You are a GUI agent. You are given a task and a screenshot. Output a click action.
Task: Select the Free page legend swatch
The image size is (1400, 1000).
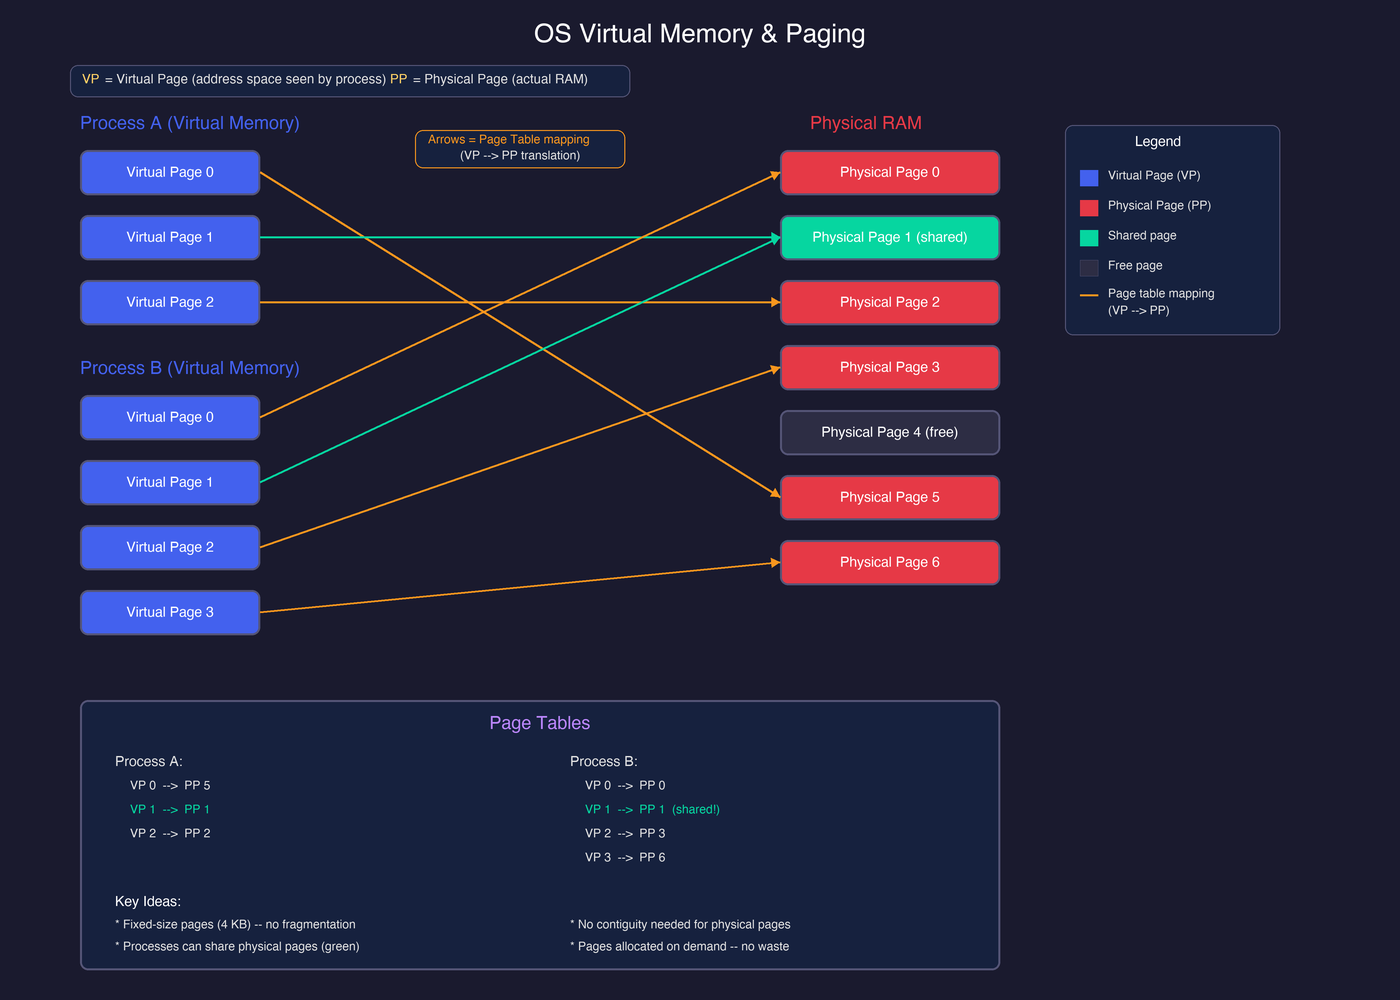pyautogui.click(x=1088, y=265)
